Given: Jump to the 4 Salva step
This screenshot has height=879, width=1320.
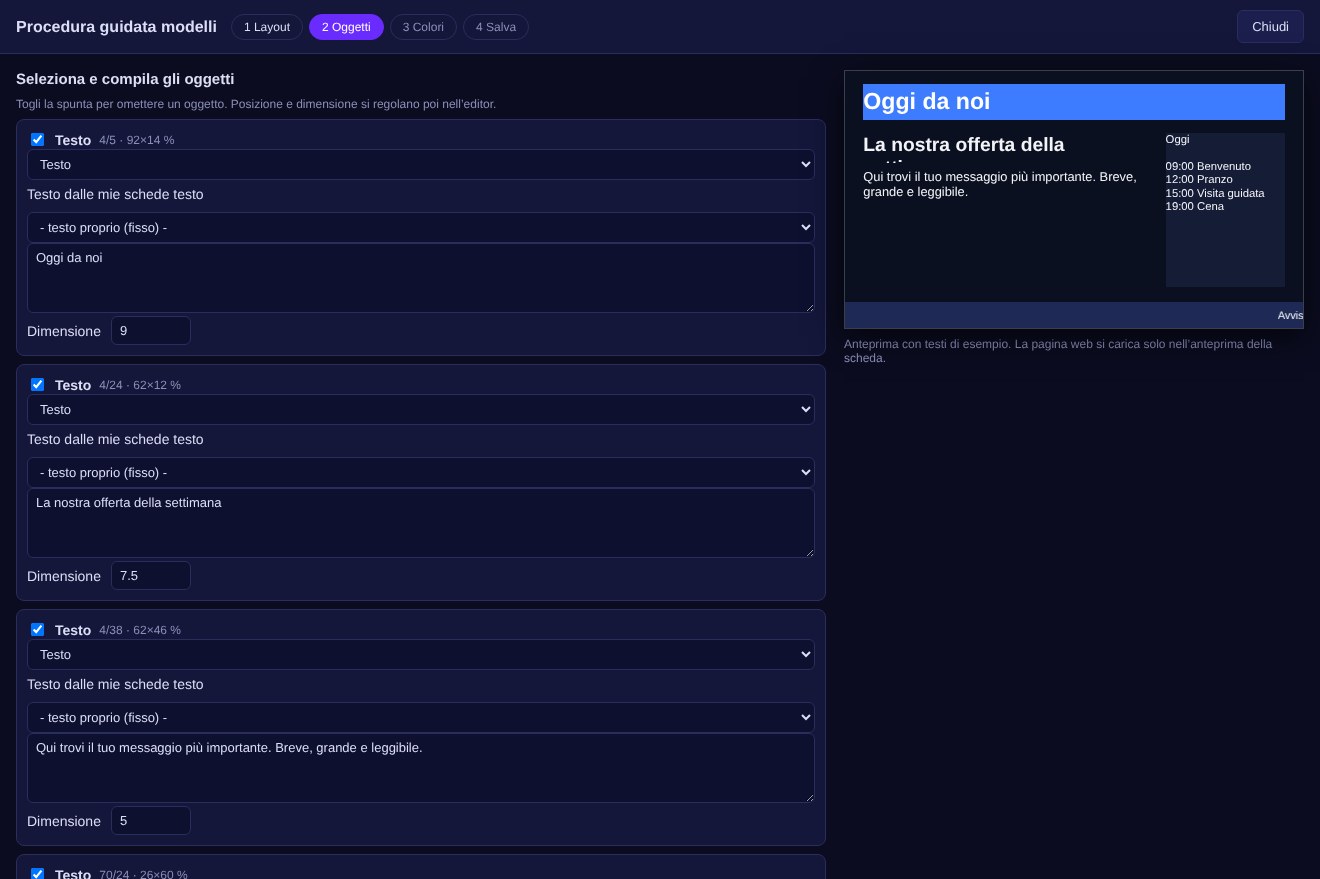Looking at the screenshot, I should point(496,27).
